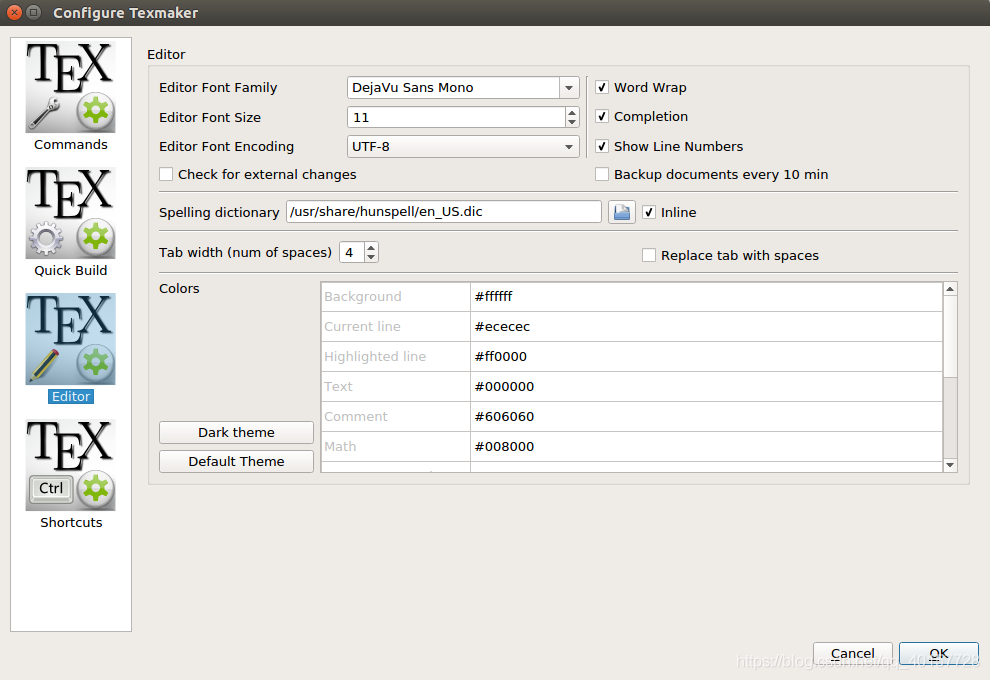Screen dimensions: 990x680
Task: Edit the Highlighted line color #ff0000
Action: 706,357
